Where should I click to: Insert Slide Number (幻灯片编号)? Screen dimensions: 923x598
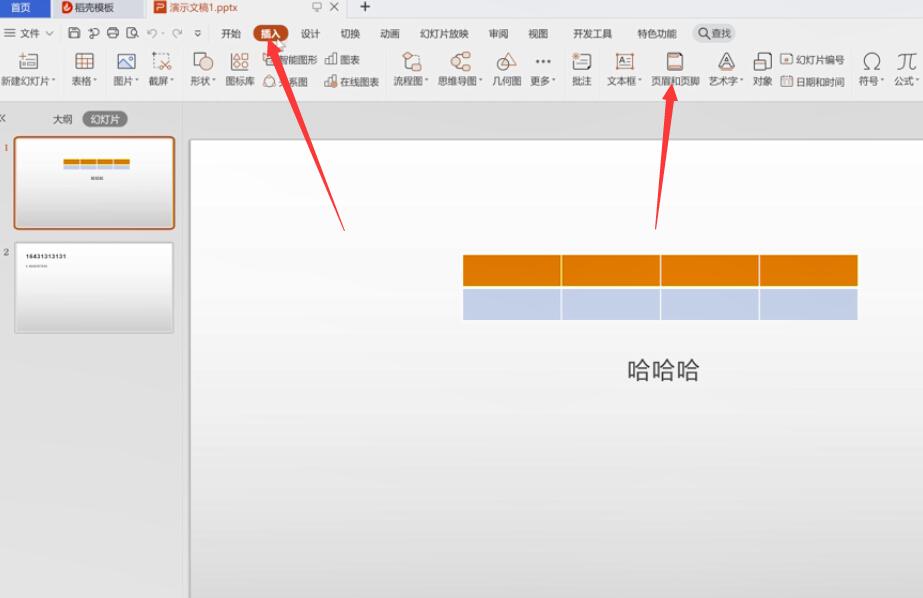pos(812,59)
